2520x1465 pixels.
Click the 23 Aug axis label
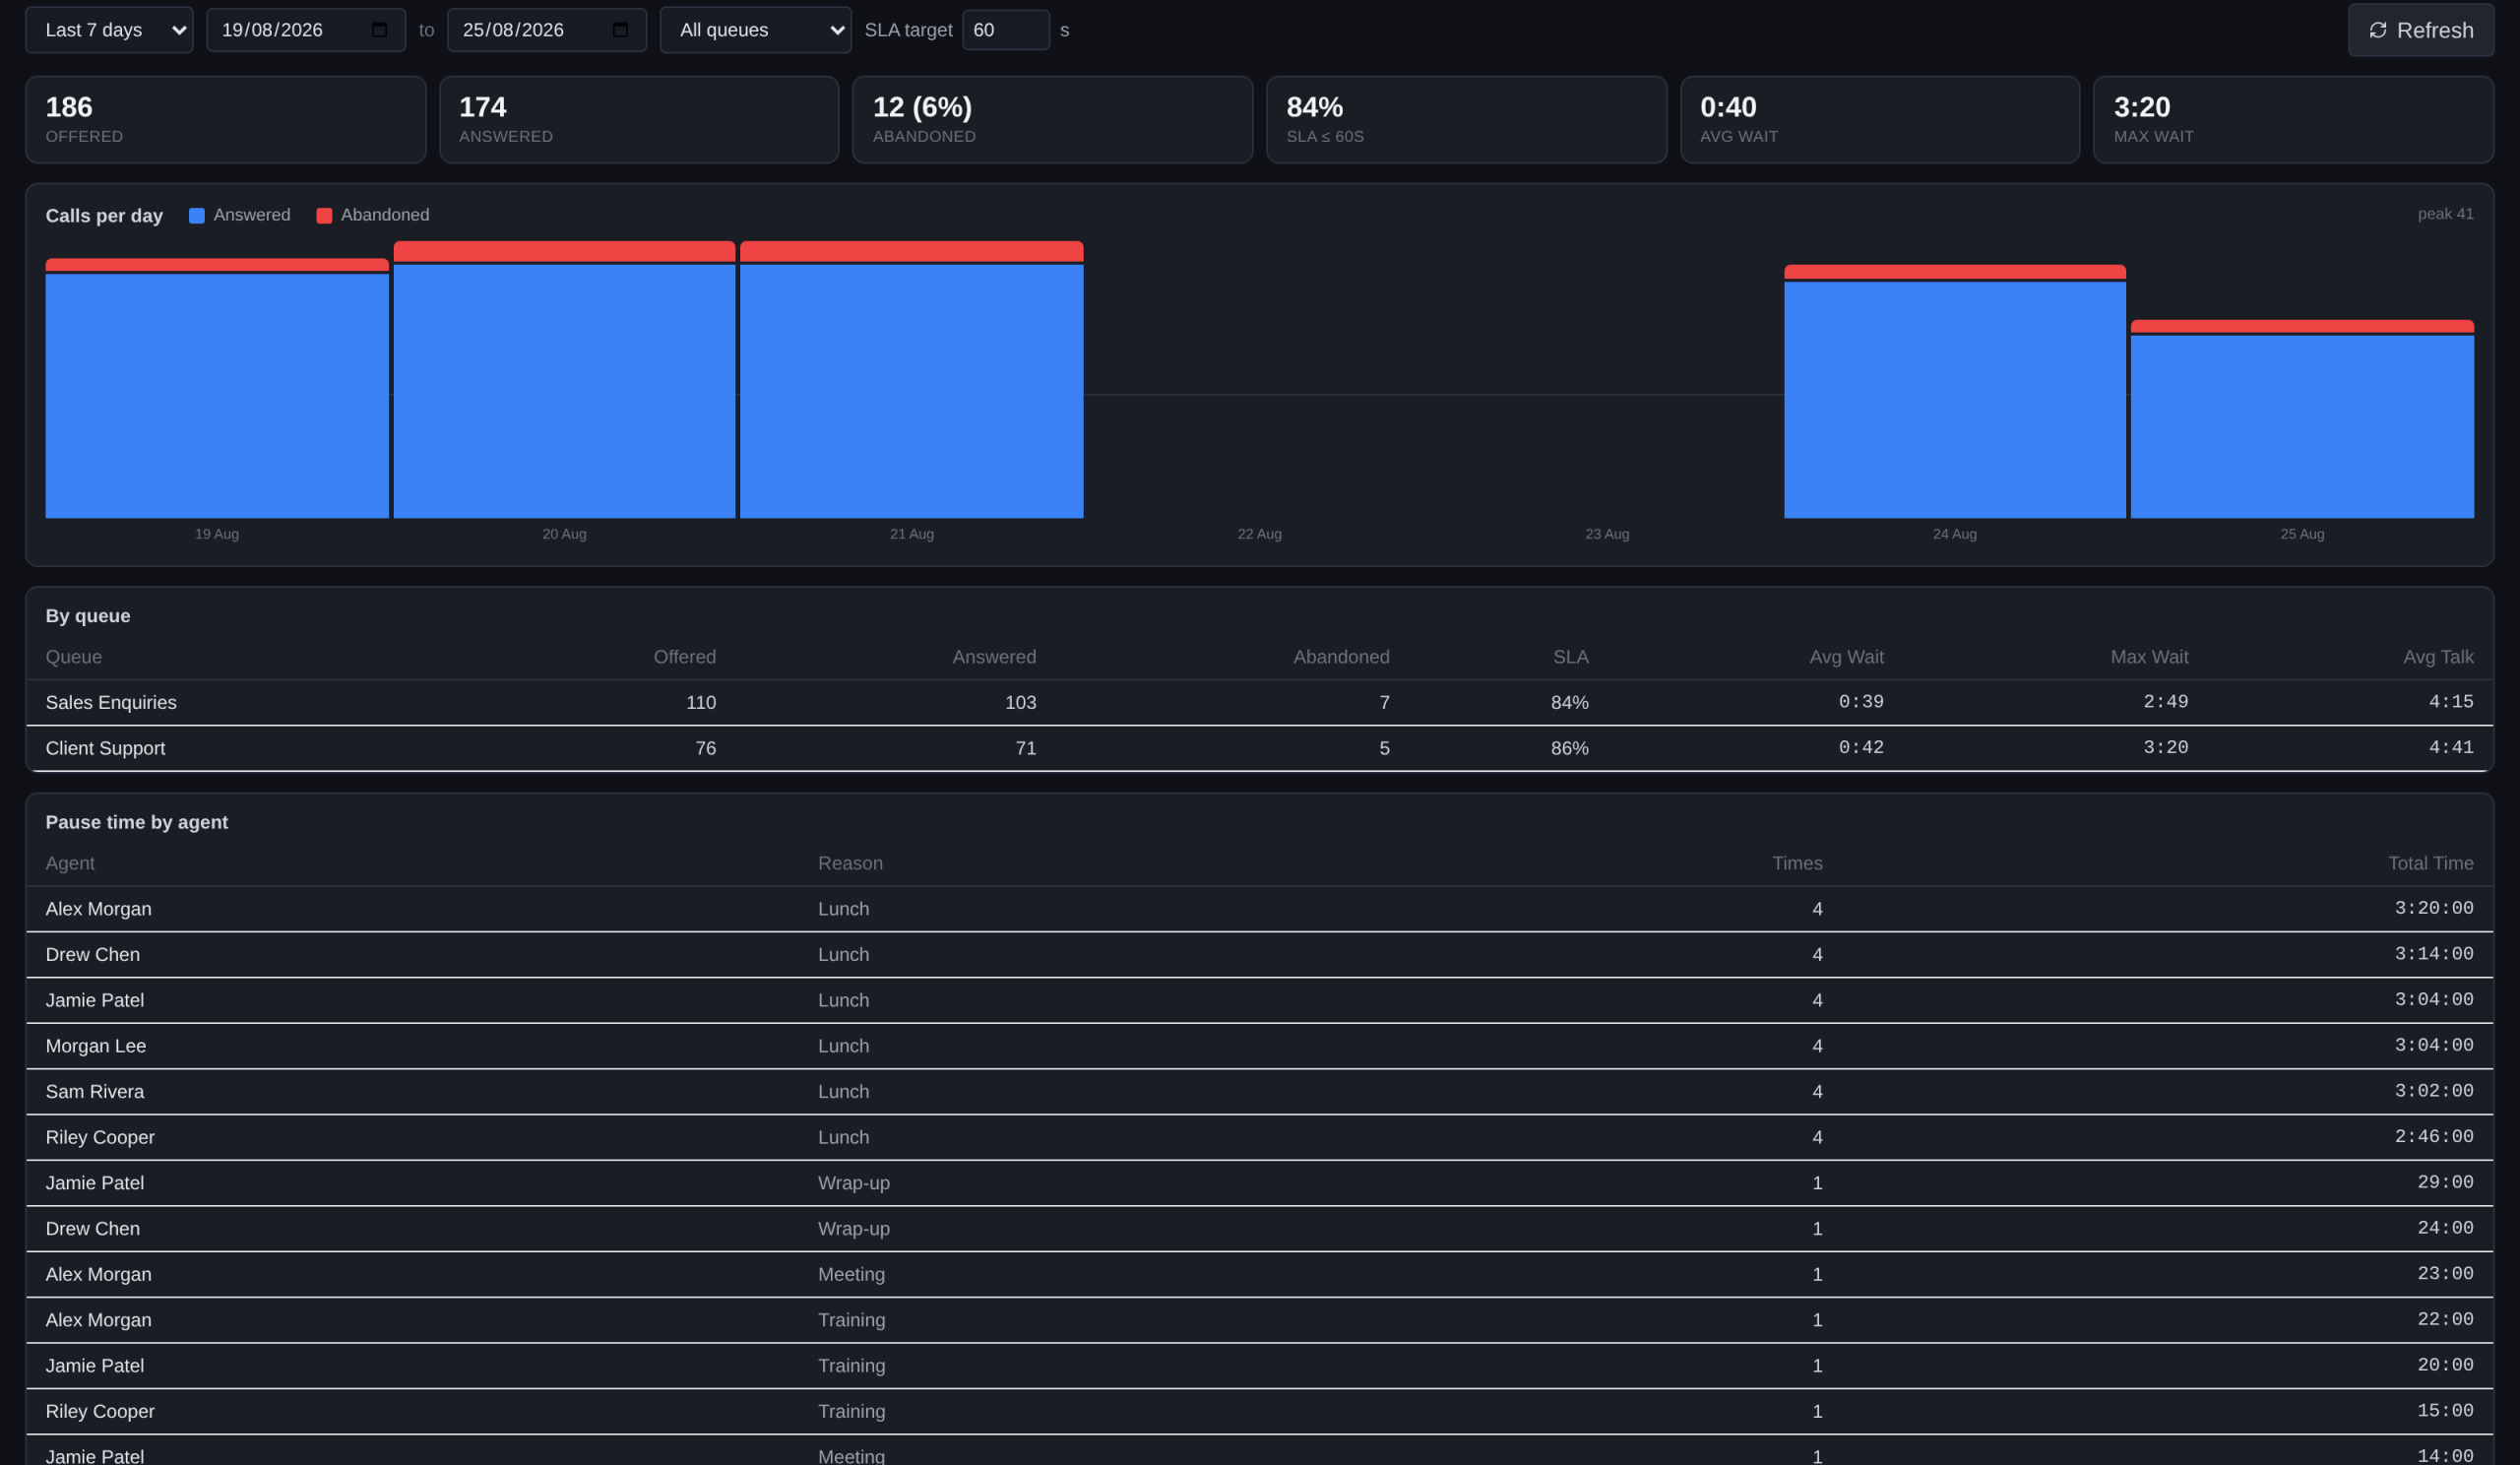coord(1607,534)
